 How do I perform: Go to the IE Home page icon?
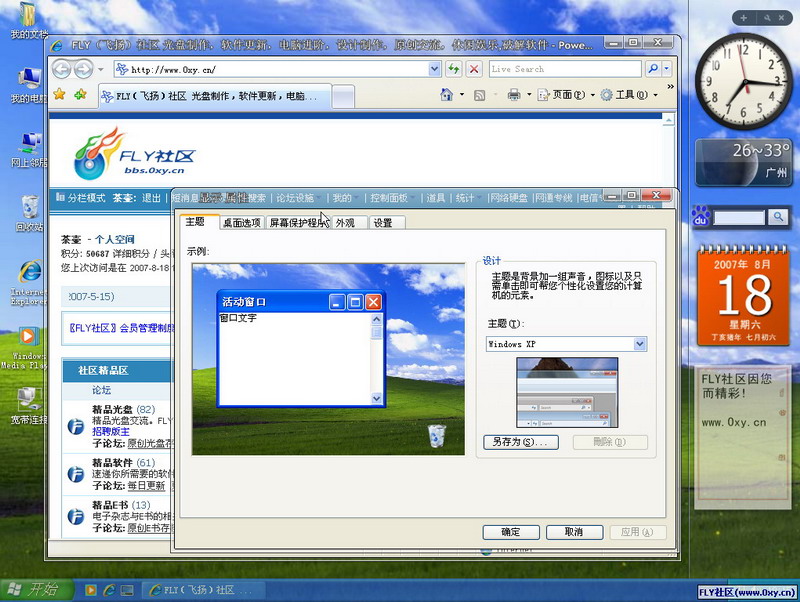446,95
